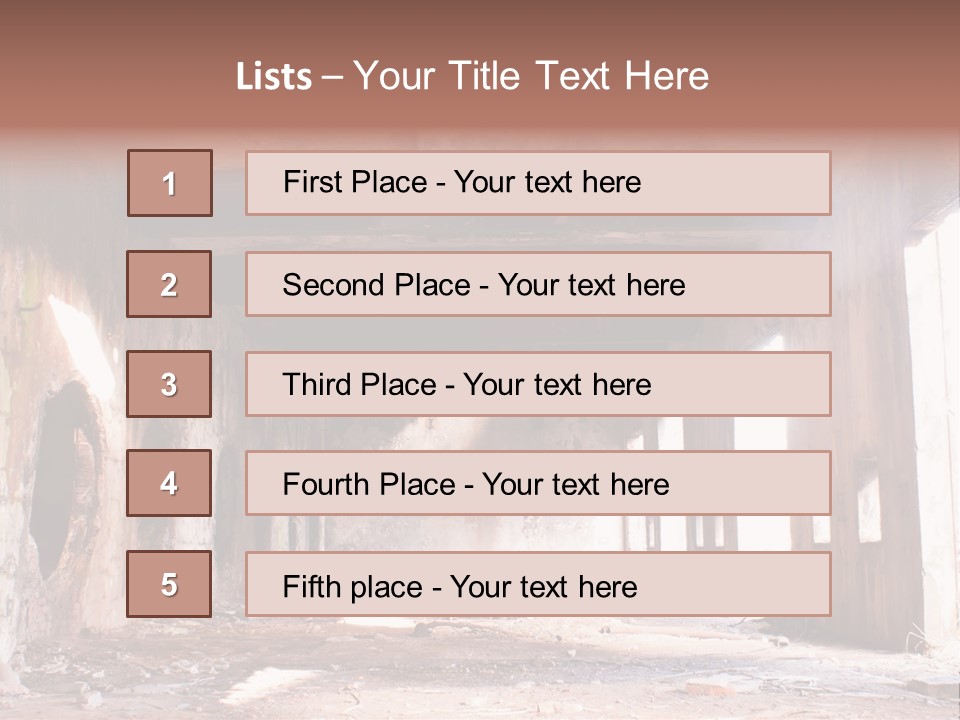Click the words 'First Place' in row one
This screenshot has height=720, width=960.
(x=355, y=182)
